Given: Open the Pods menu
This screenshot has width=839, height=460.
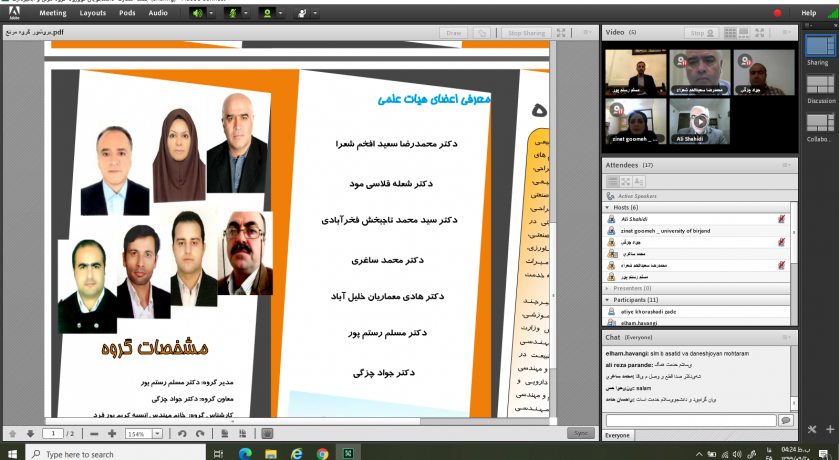Looking at the screenshot, I should coord(127,13).
